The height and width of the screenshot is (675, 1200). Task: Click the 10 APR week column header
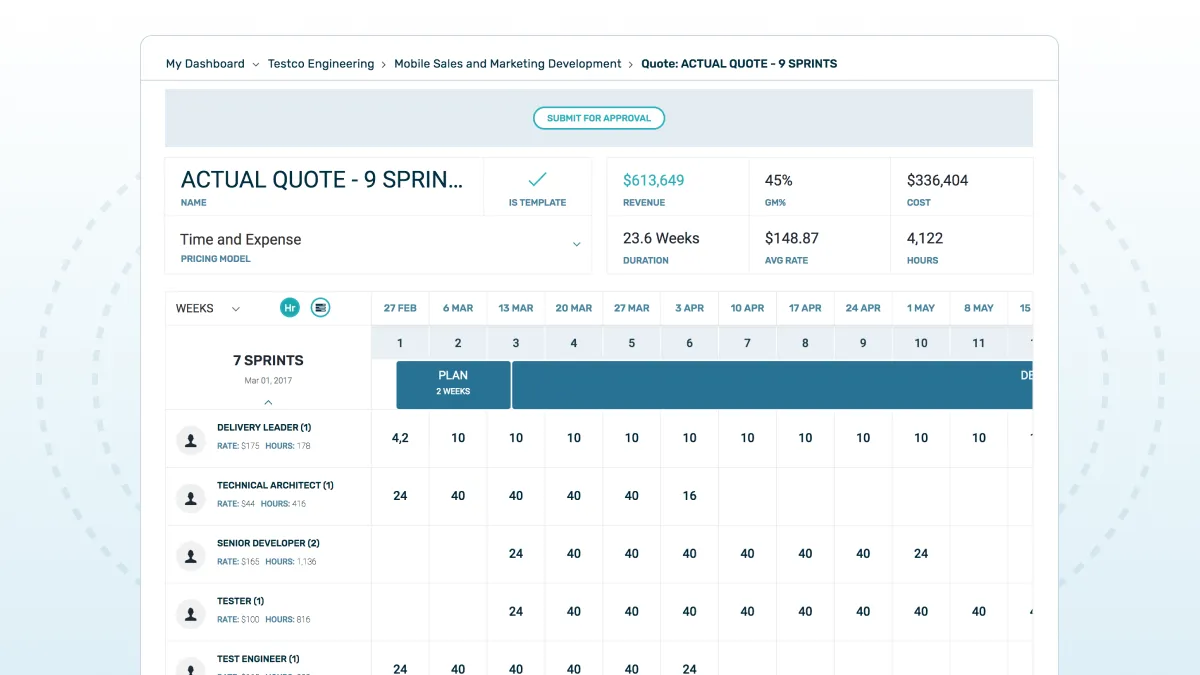point(747,308)
